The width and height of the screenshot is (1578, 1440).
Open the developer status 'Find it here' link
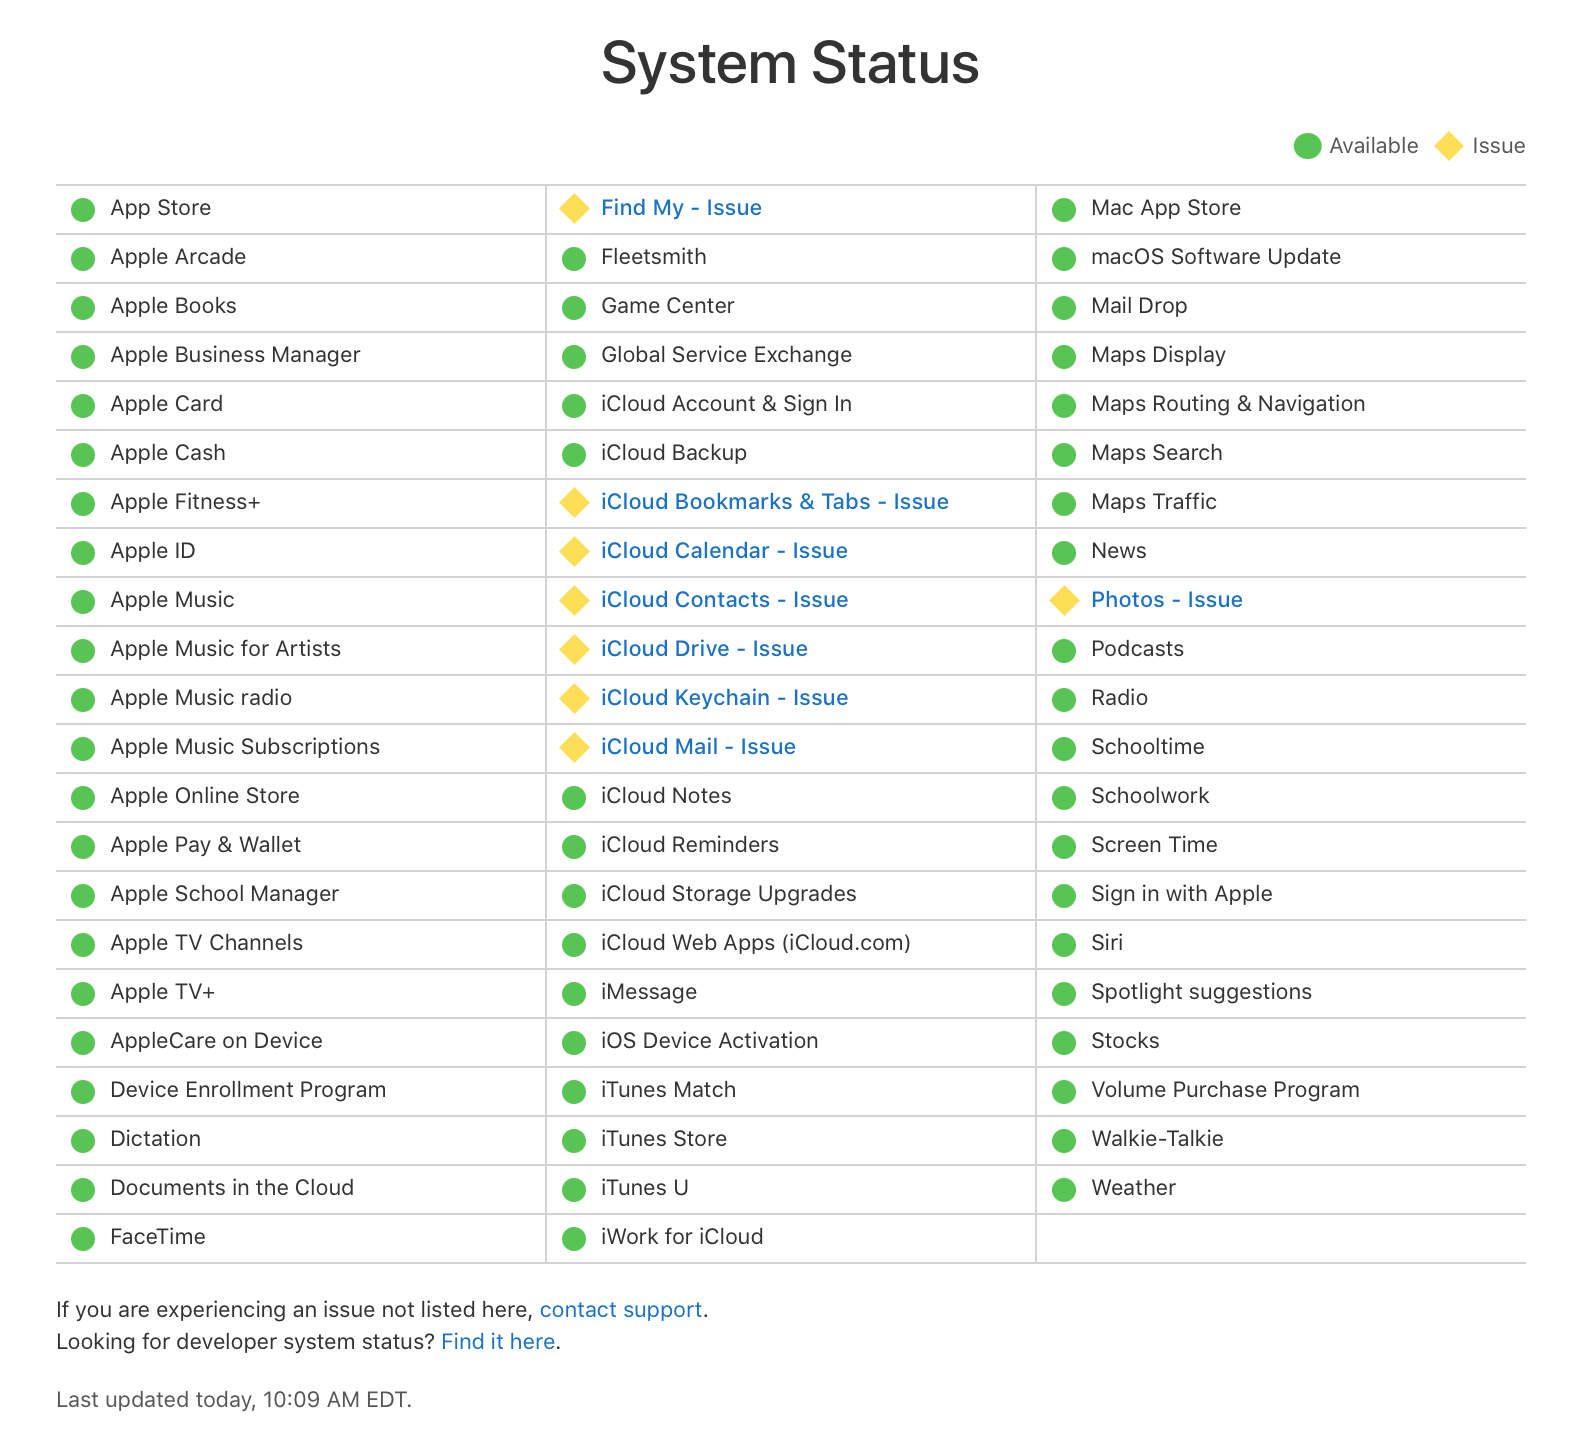pyautogui.click(x=498, y=1342)
